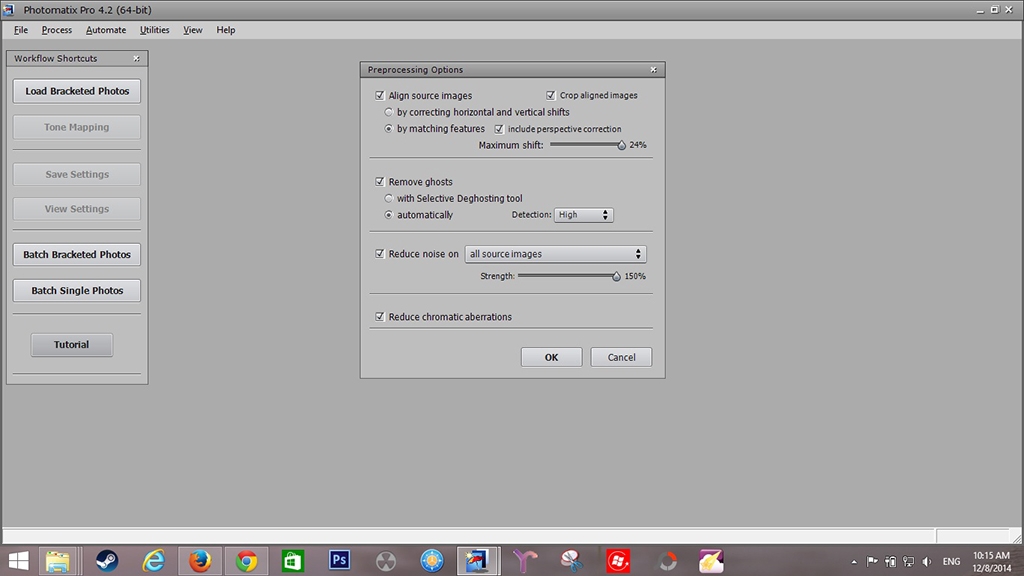1024x576 pixels.
Task: Click the Tone Mapping button
Action: point(77,127)
